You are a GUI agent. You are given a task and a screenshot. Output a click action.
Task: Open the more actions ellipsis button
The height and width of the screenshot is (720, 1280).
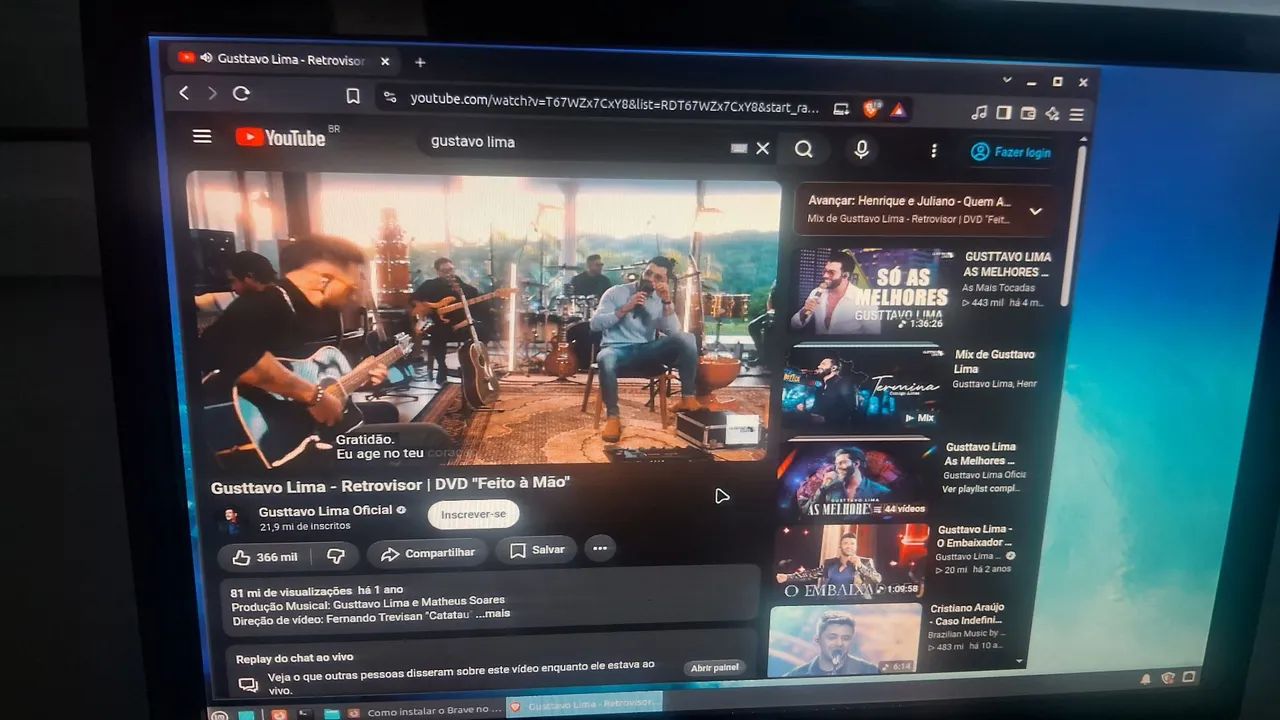pos(600,548)
